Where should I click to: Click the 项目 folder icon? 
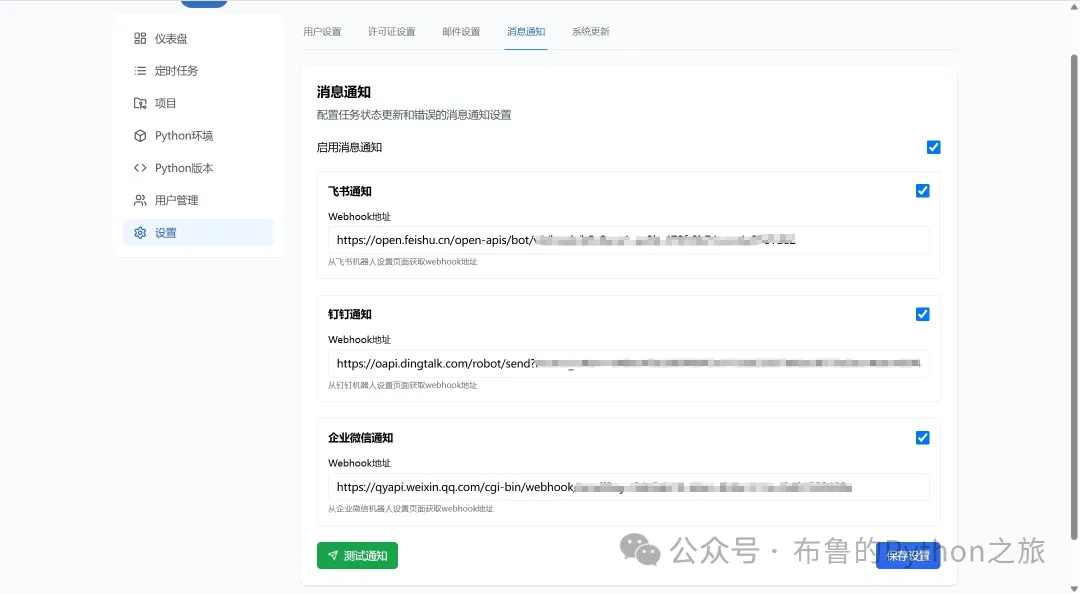point(140,103)
